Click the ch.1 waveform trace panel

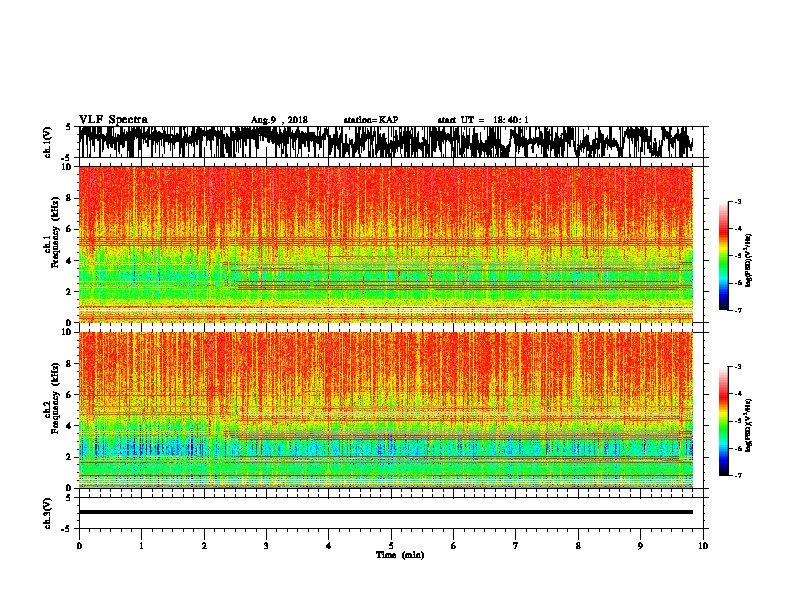(x=391, y=142)
